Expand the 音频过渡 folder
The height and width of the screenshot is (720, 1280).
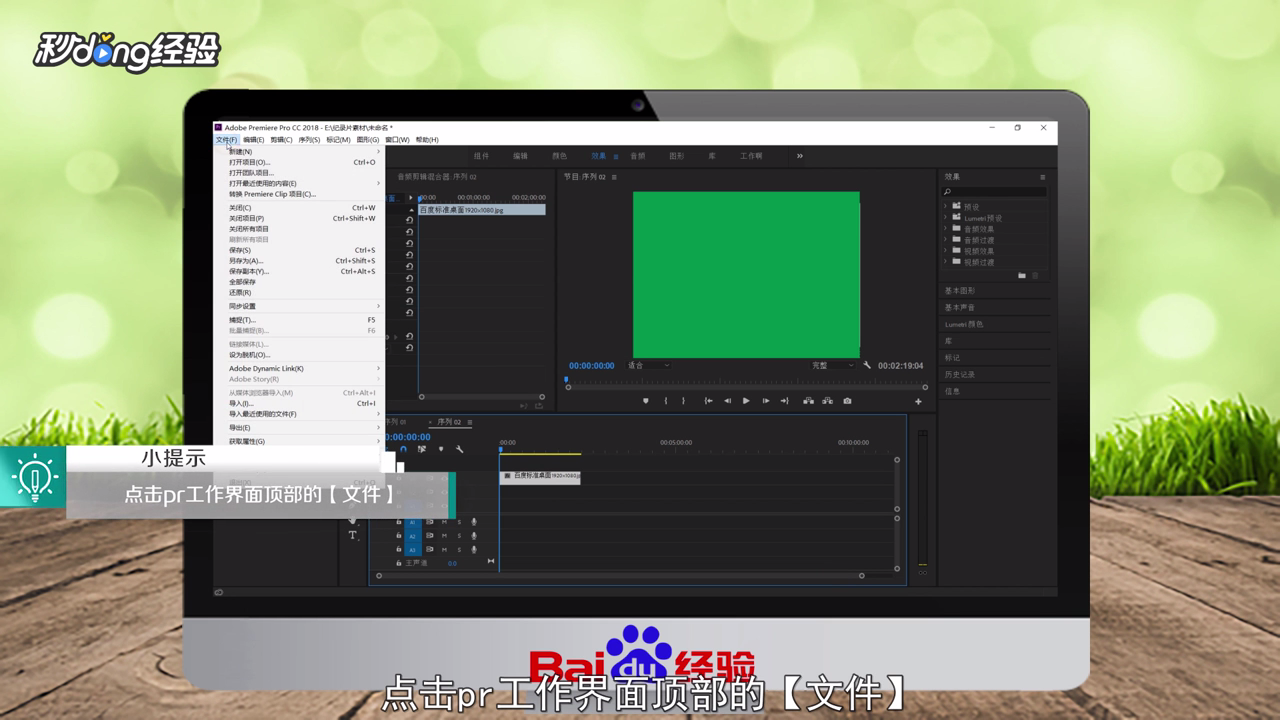tap(945, 240)
